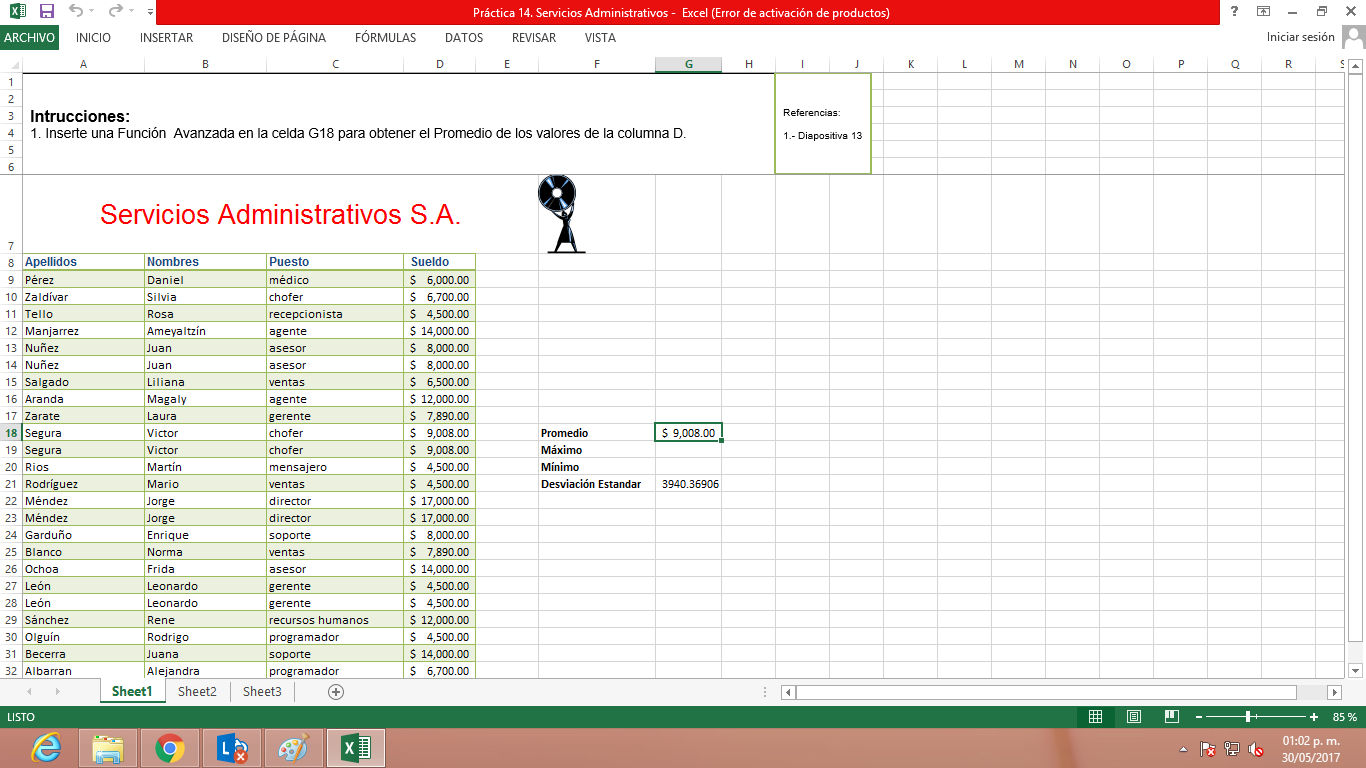The height and width of the screenshot is (768, 1366).
Task: Select the Sheet2 worksheet tab
Action: point(197,691)
